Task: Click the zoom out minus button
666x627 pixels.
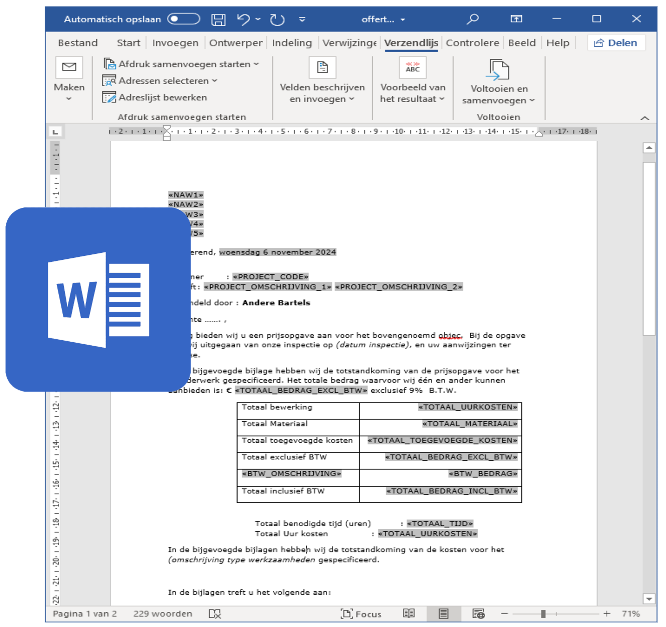Action: (504, 614)
